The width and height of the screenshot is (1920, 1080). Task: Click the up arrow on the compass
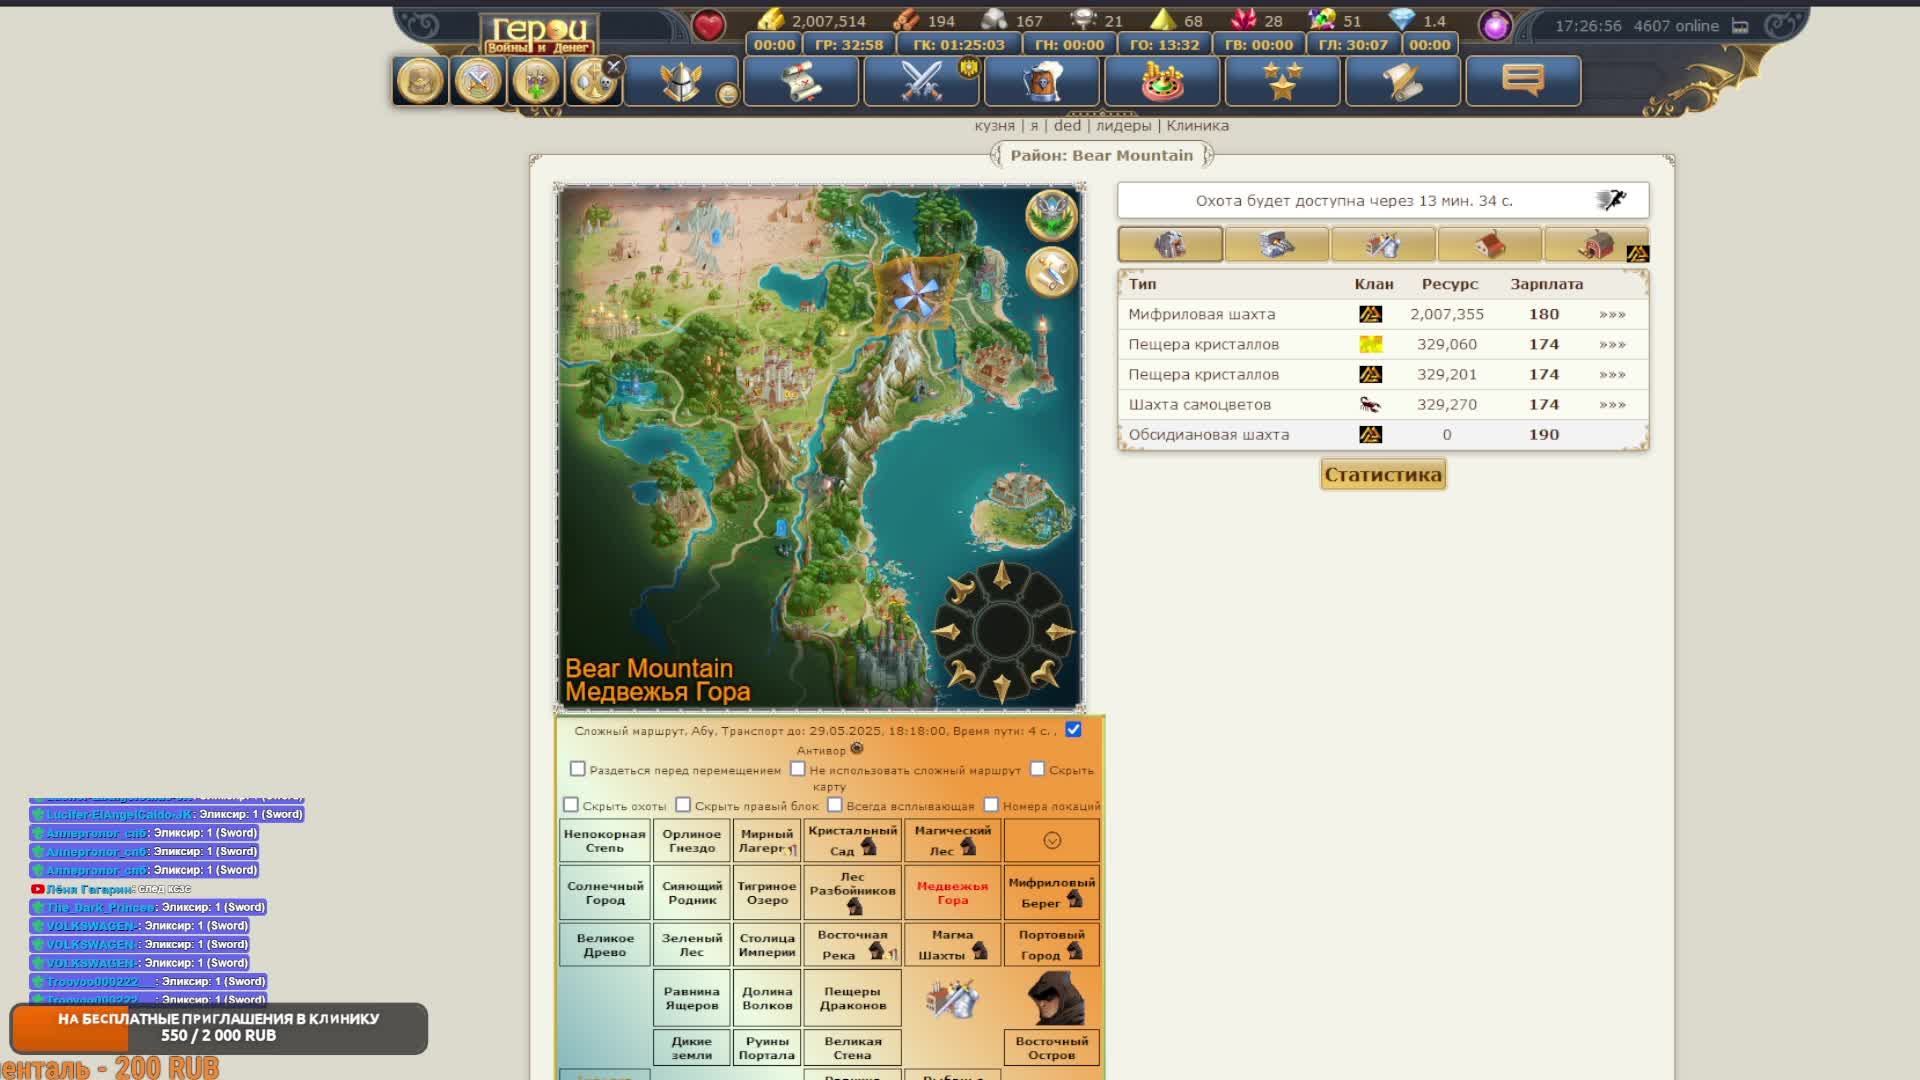tap(1002, 577)
